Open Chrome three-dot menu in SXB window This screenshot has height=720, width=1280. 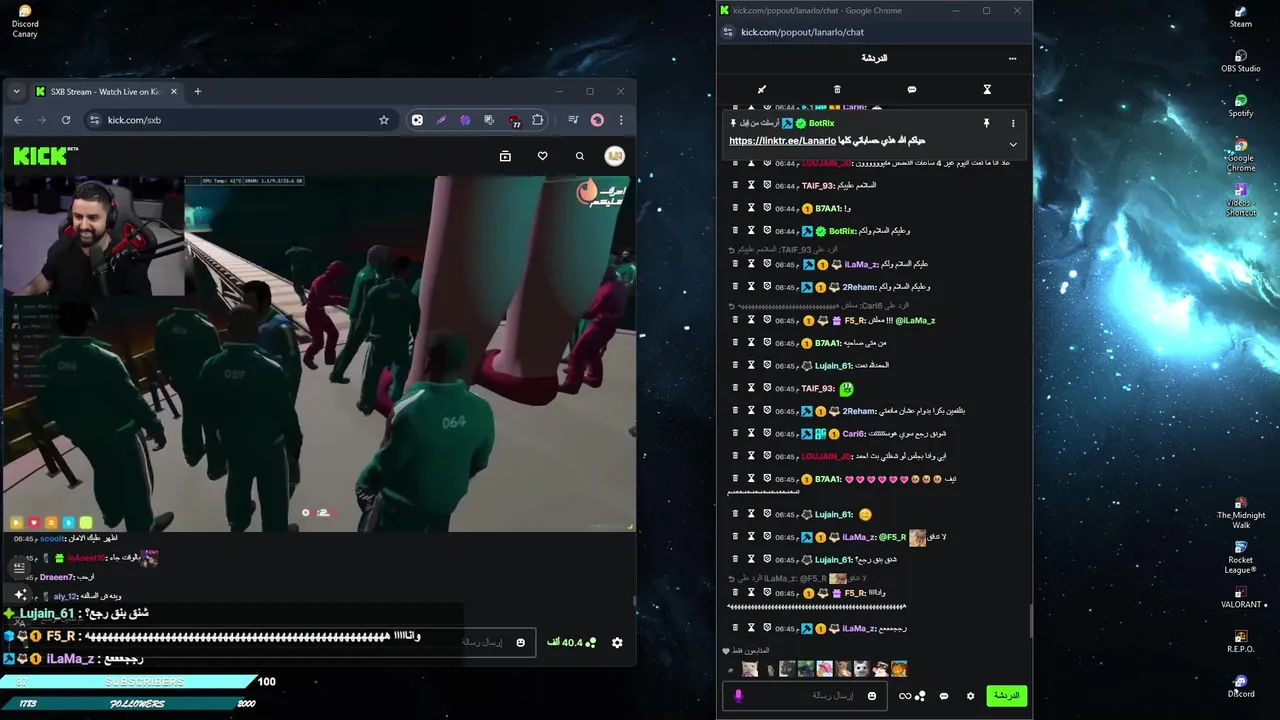[x=621, y=120]
